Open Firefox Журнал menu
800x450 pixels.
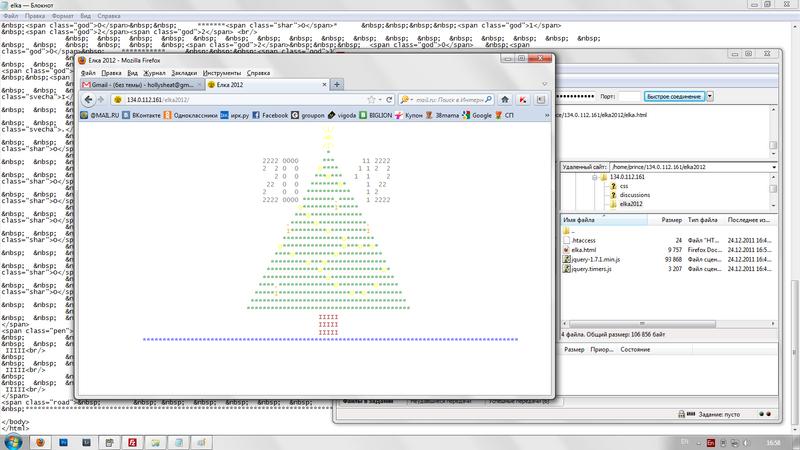(x=154, y=73)
